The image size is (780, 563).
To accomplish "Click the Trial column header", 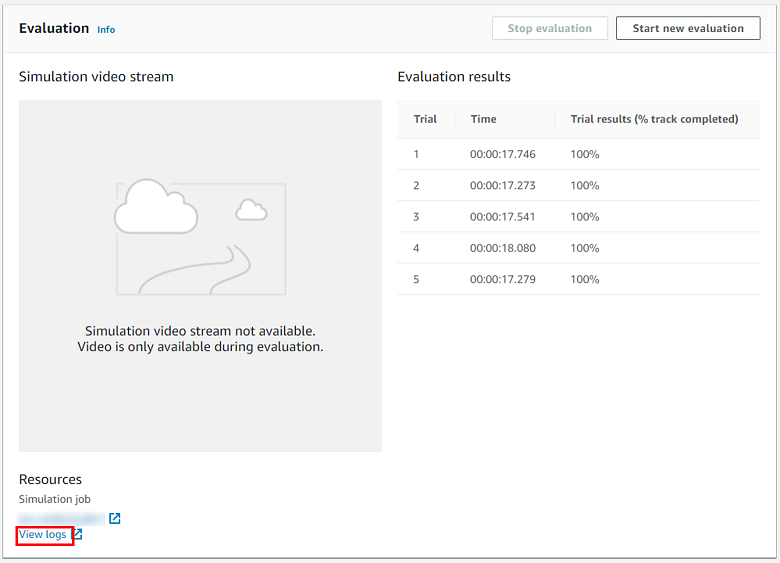I will [425, 119].
